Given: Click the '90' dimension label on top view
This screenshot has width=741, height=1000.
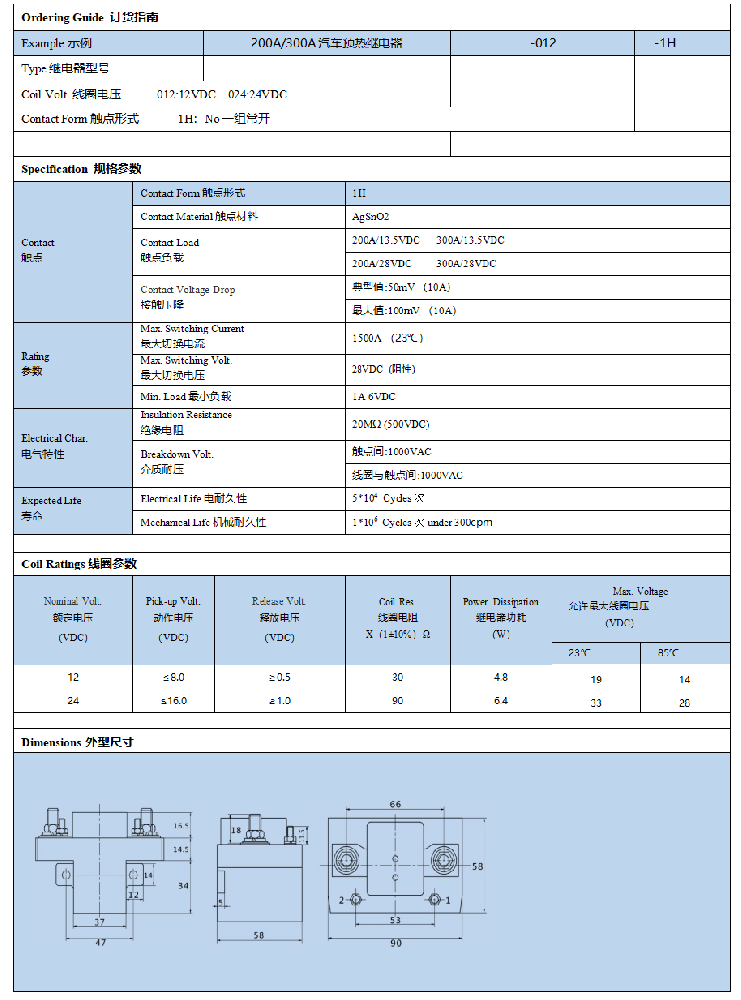Looking at the screenshot, I should click(396, 943).
